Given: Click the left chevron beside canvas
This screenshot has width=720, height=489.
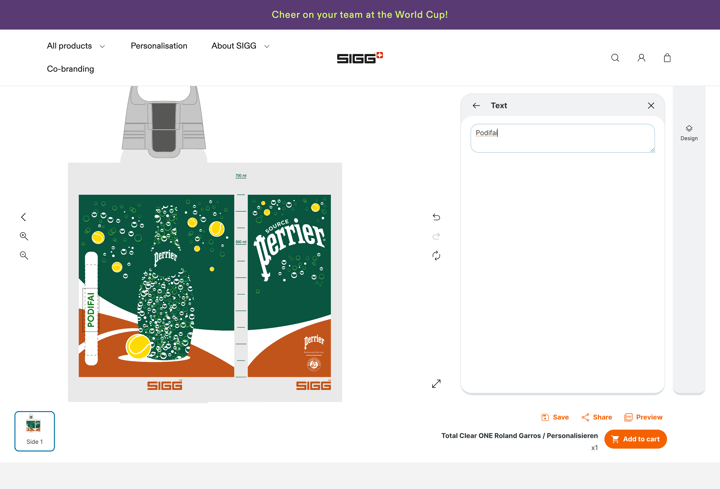Looking at the screenshot, I should point(23,217).
